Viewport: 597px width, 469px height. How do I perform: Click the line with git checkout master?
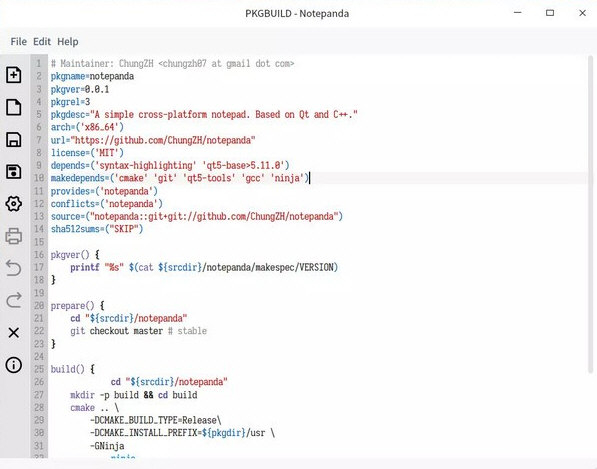click(138, 331)
